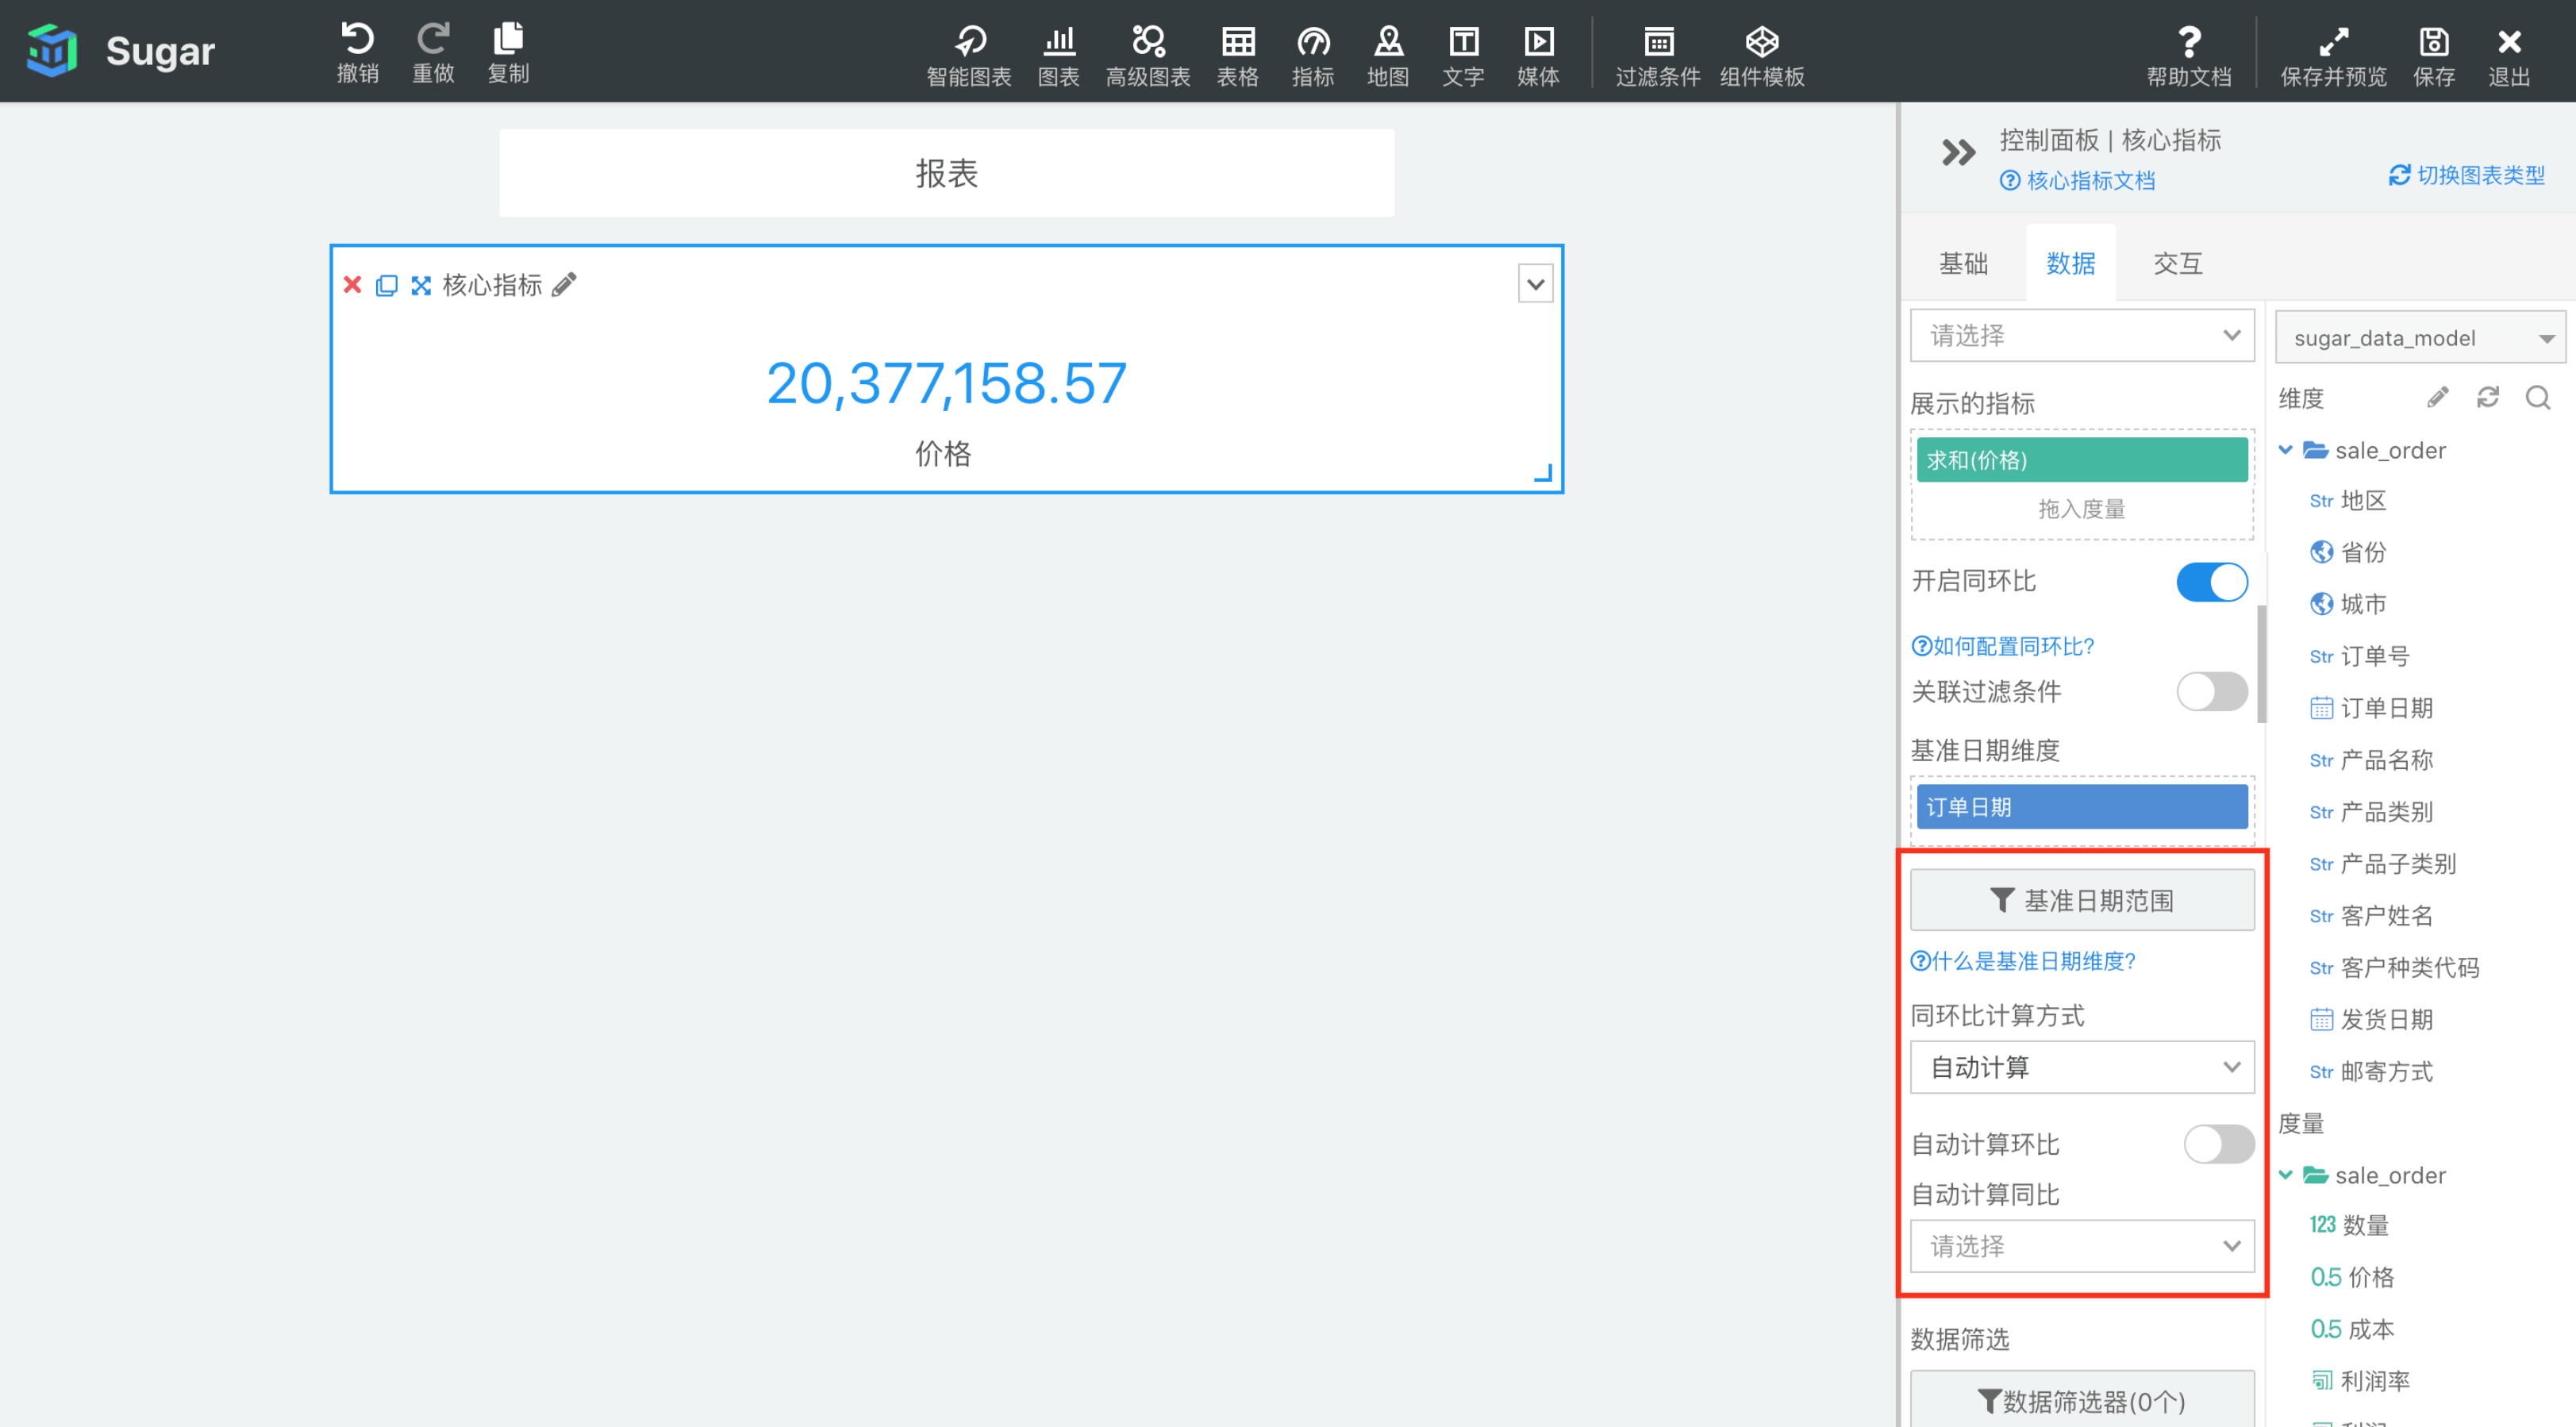
Task: Expand the 核心指标 widget to fullscreen
Action: (x=421, y=285)
